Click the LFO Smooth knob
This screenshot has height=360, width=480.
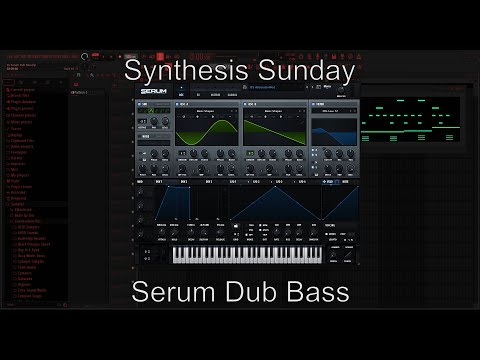(313, 233)
